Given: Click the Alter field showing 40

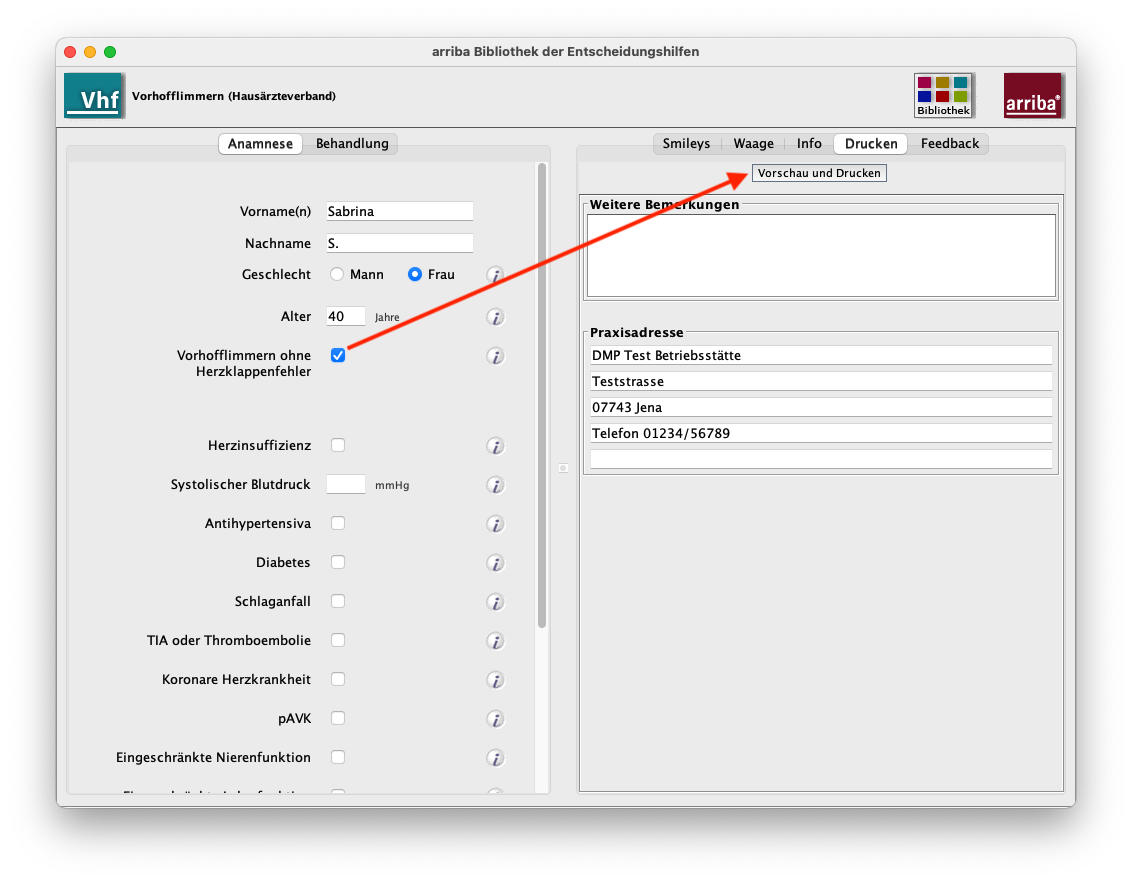Looking at the screenshot, I should (346, 316).
